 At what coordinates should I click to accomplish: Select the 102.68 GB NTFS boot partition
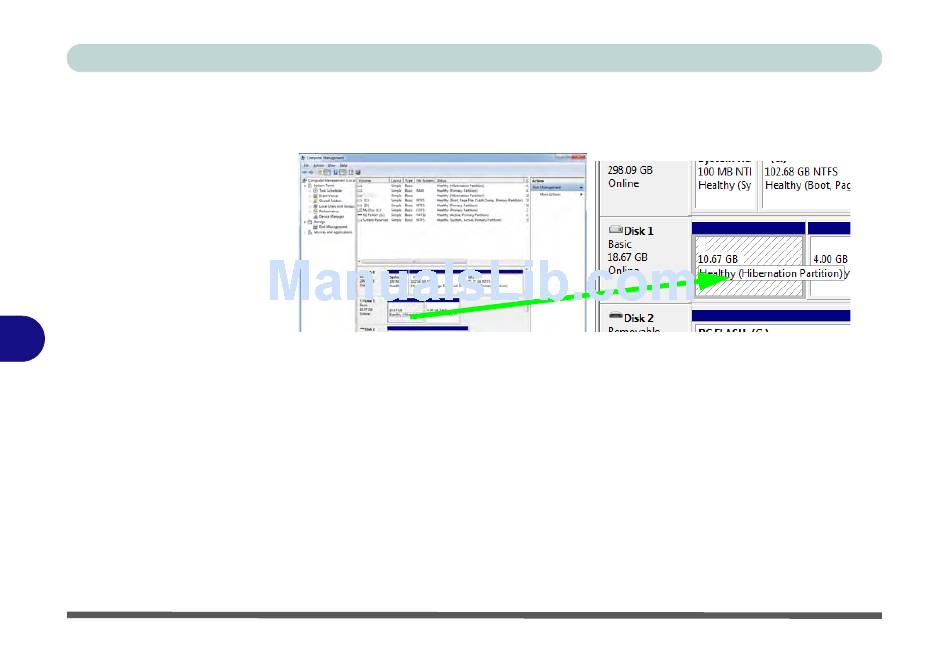(806, 178)
